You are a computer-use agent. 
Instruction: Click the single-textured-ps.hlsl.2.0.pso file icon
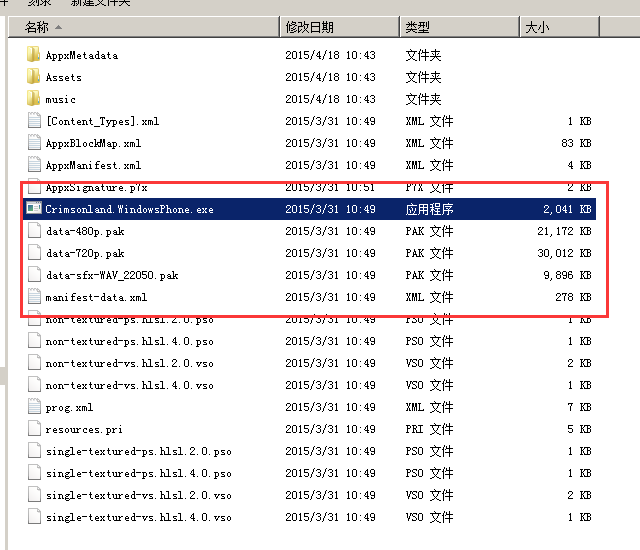34,451
